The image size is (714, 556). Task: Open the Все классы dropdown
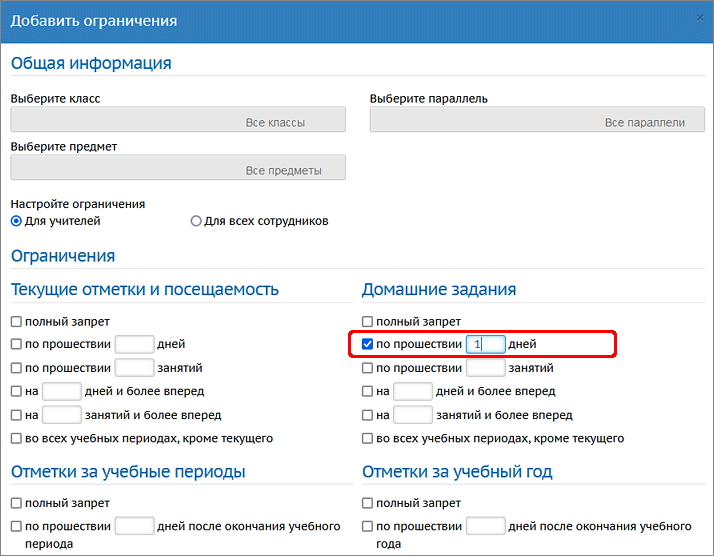pyautogui.click(x=178, y=121)
